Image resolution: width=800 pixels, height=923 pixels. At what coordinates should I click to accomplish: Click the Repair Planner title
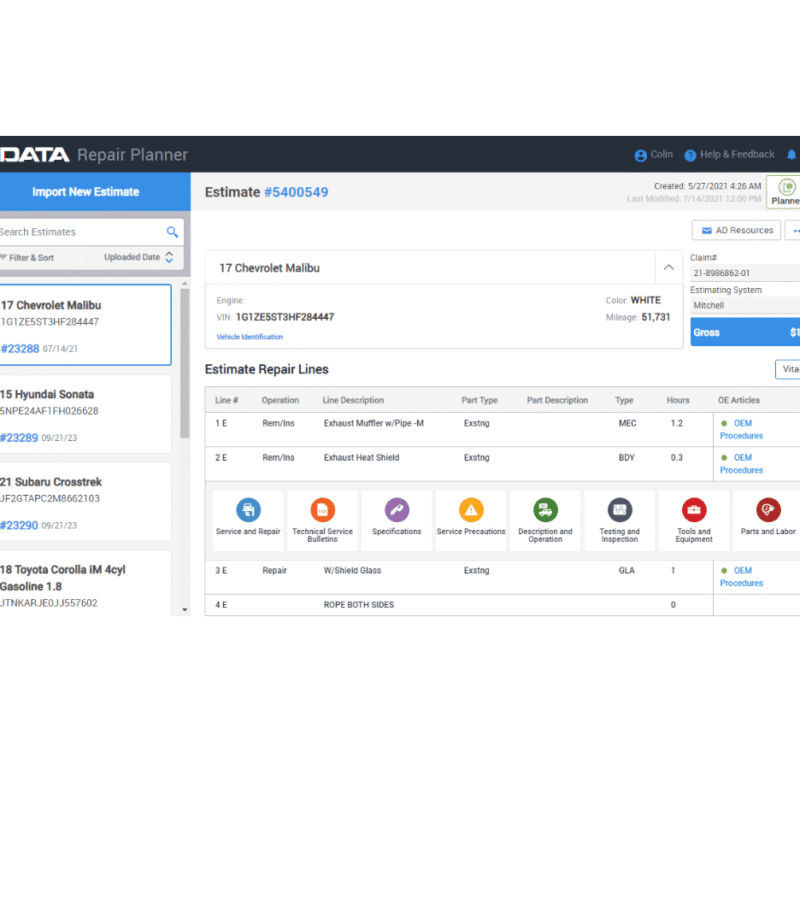coord(132,155)
